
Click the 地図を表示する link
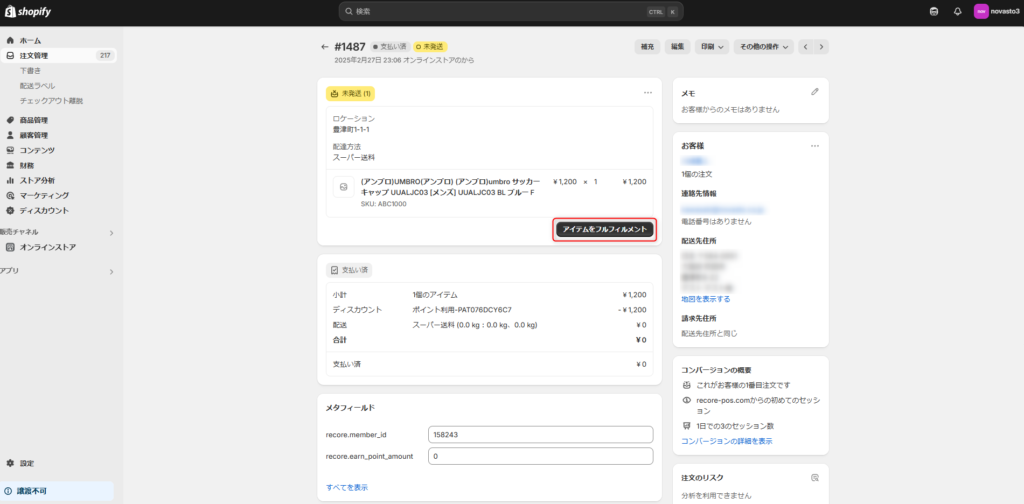(x=705, y=299)
